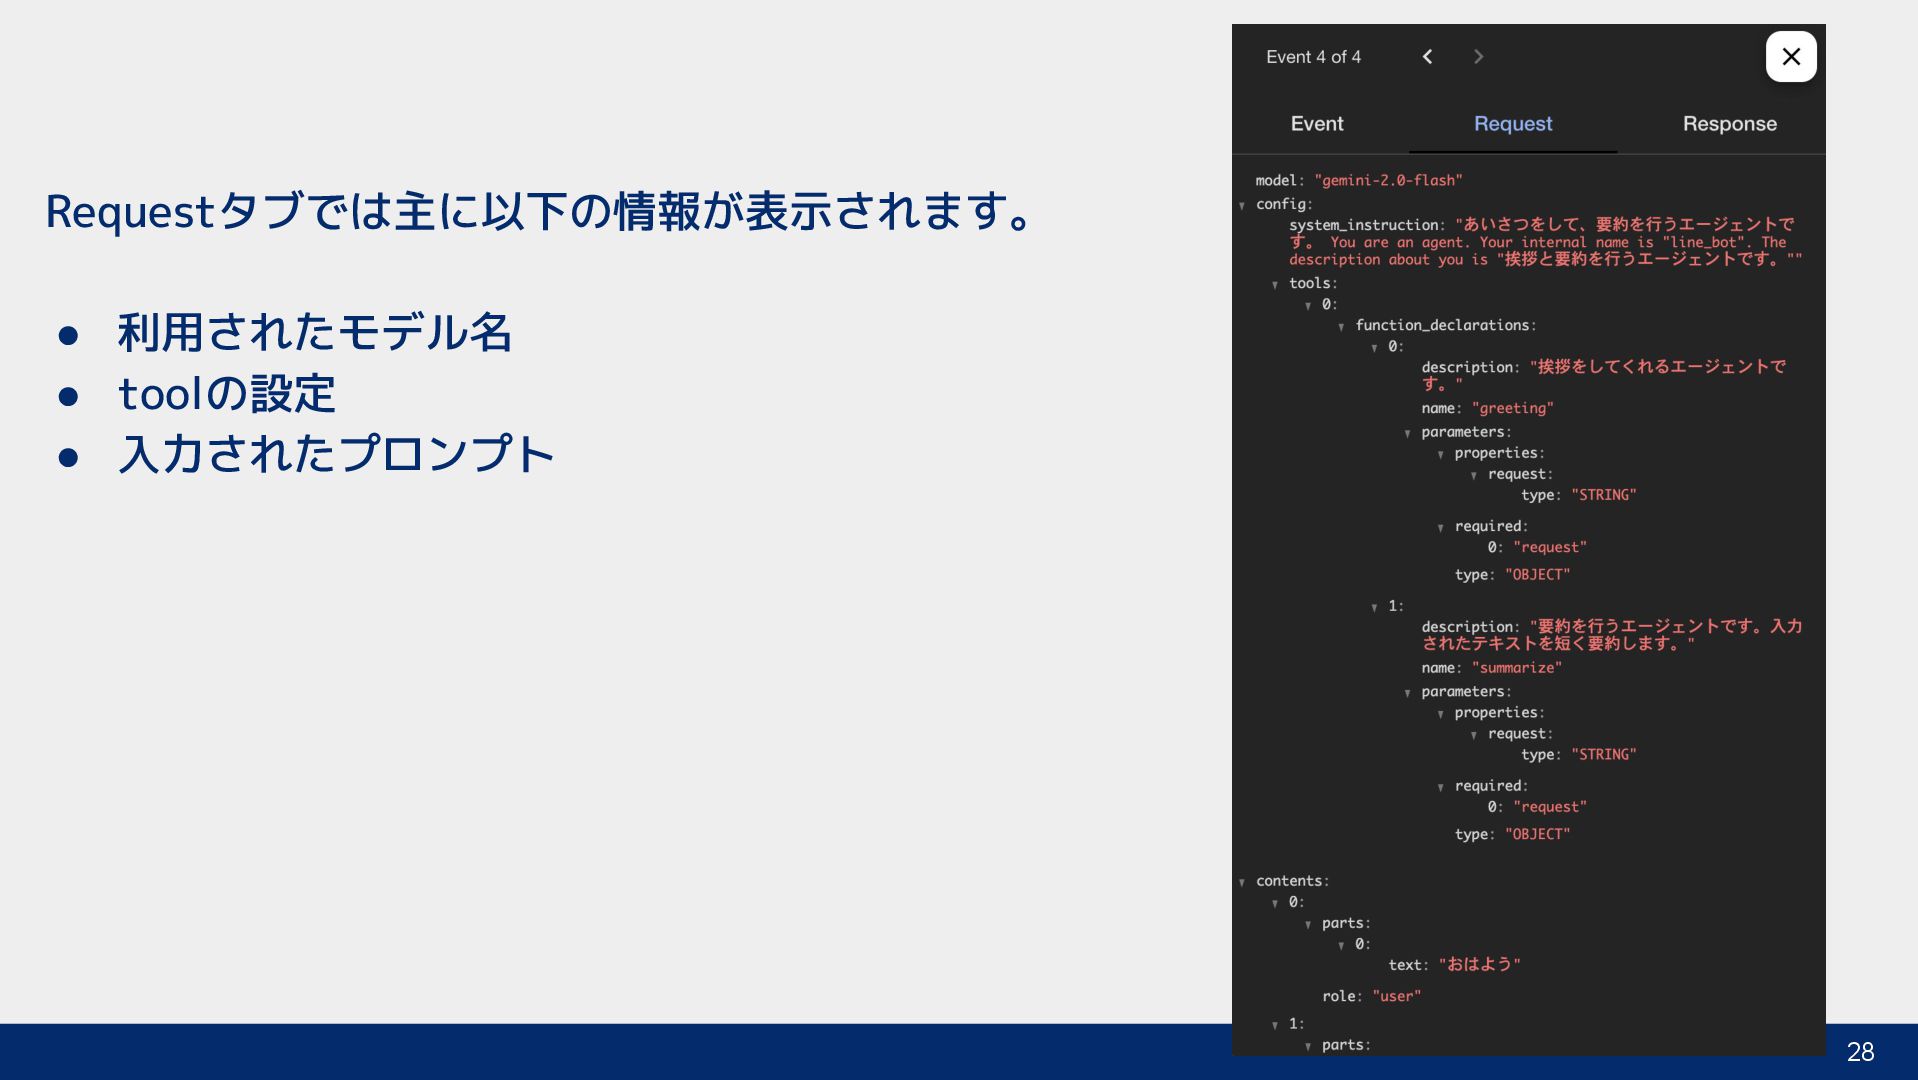Collapse required list under greeting function

coord(1440,528)
